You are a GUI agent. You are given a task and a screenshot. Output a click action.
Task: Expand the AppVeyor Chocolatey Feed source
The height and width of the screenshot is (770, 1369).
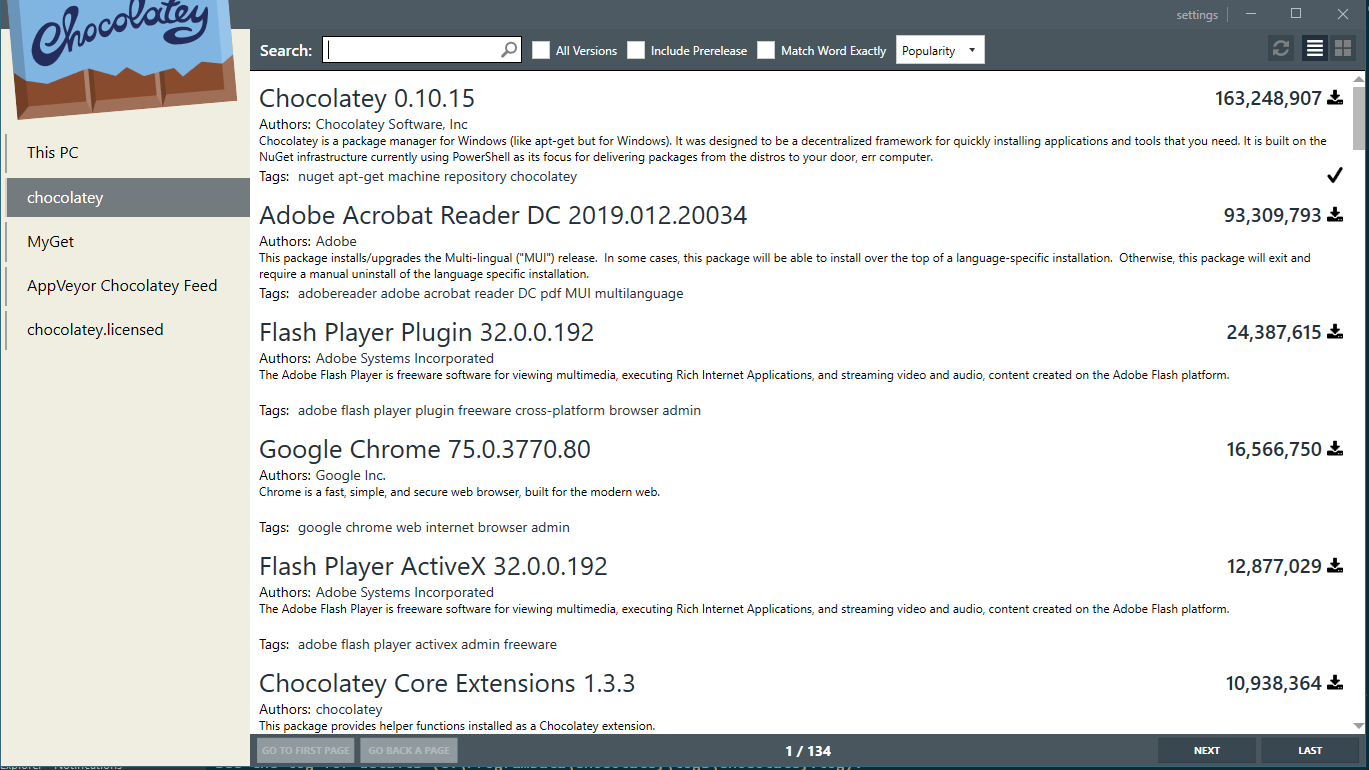click(x=122, y=285)
